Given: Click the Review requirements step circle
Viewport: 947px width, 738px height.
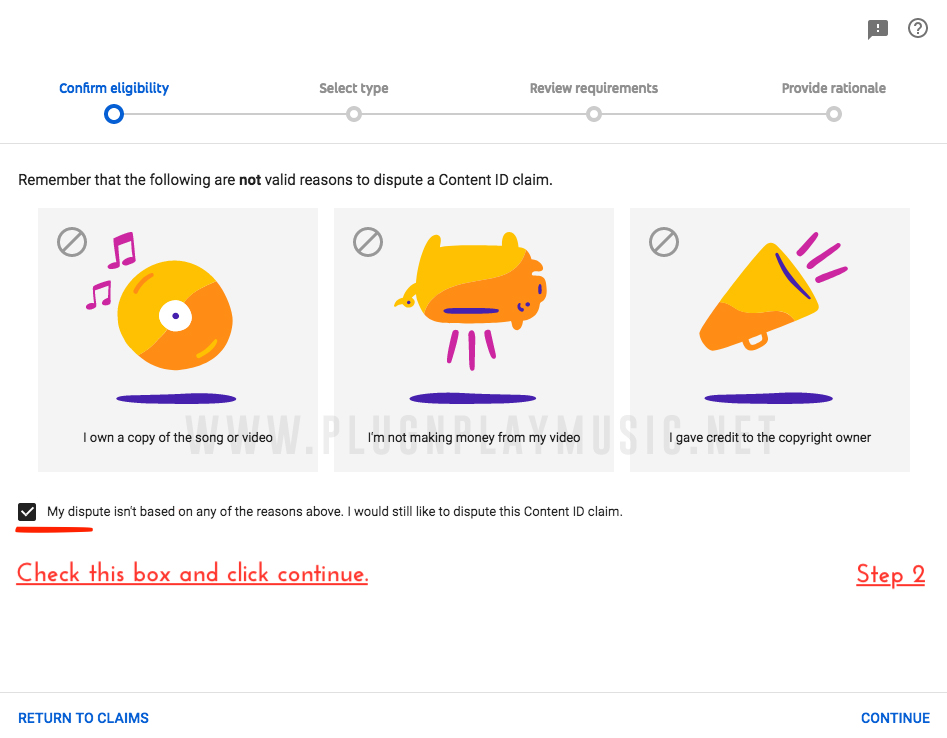Looking at the screenshot, I should tap(594, 114).
